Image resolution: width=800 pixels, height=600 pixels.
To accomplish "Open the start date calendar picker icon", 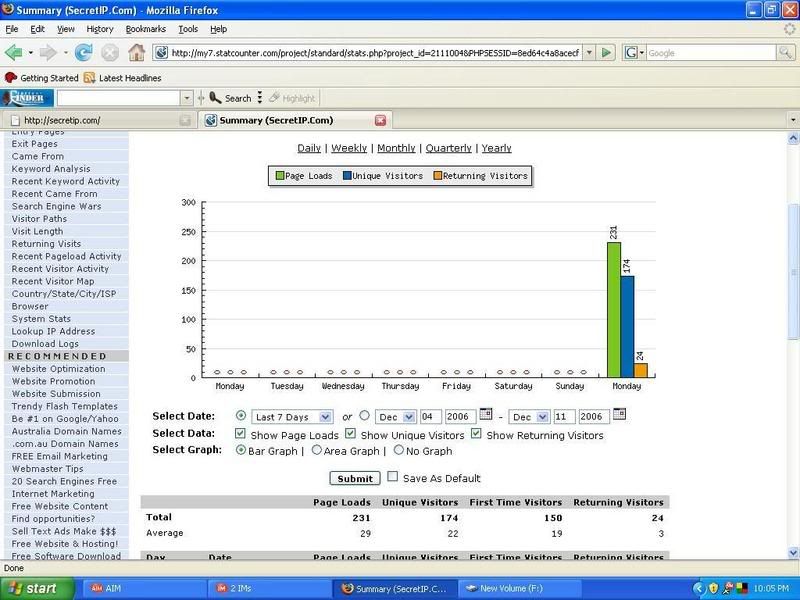I will point(486,415).
